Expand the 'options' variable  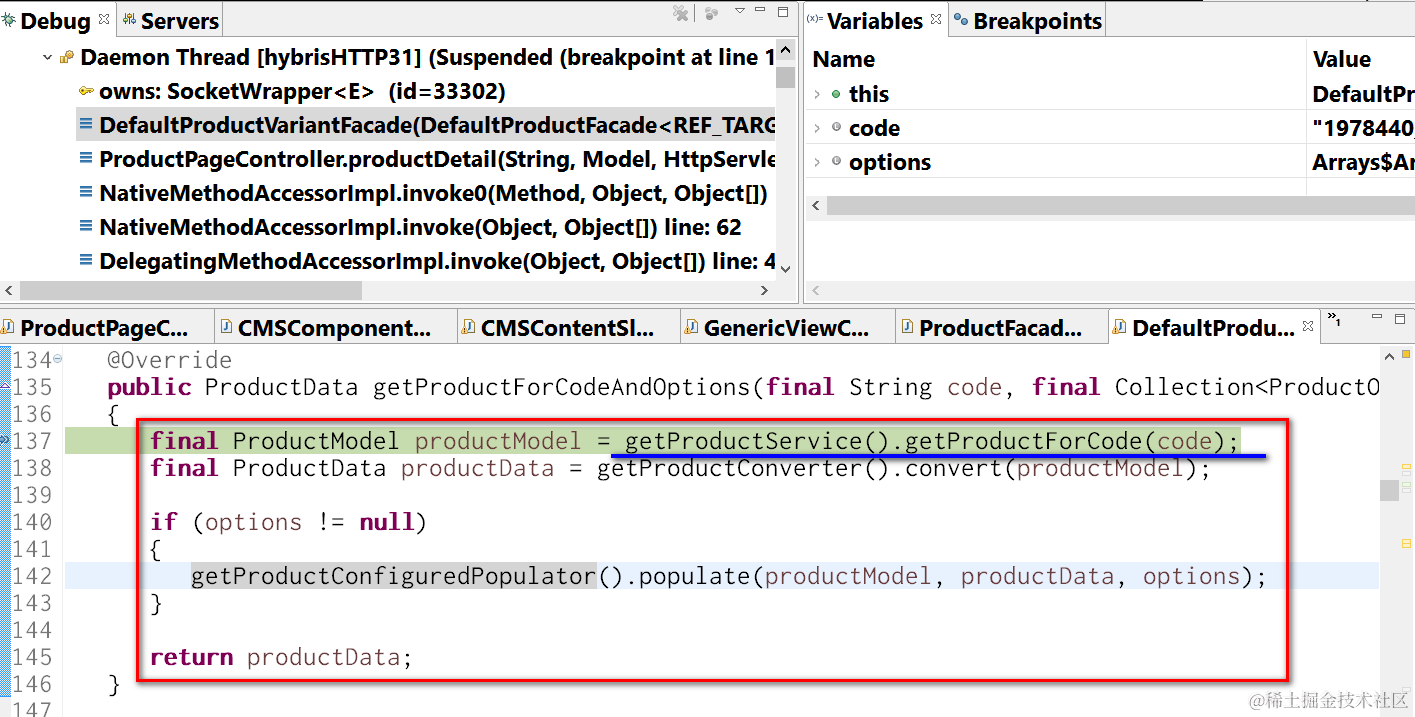(817, 162)
